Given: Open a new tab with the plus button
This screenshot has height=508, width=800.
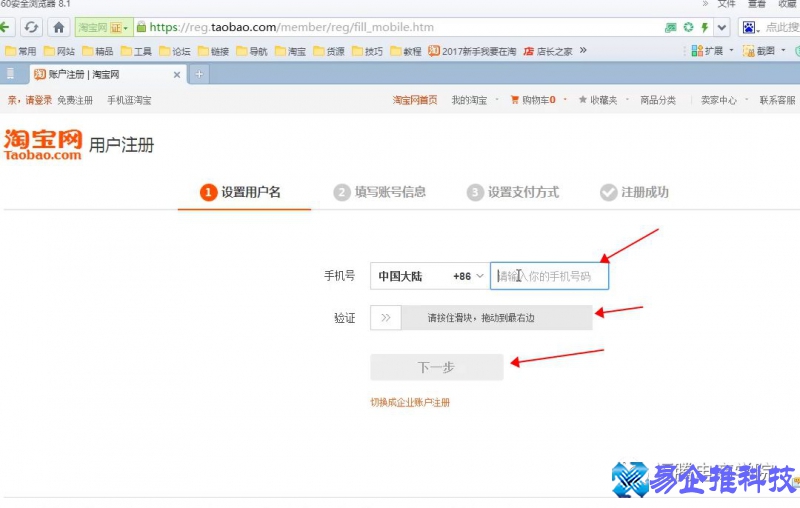Looking at the screenshot, I should pyautogui.click(x=199, y=74).
